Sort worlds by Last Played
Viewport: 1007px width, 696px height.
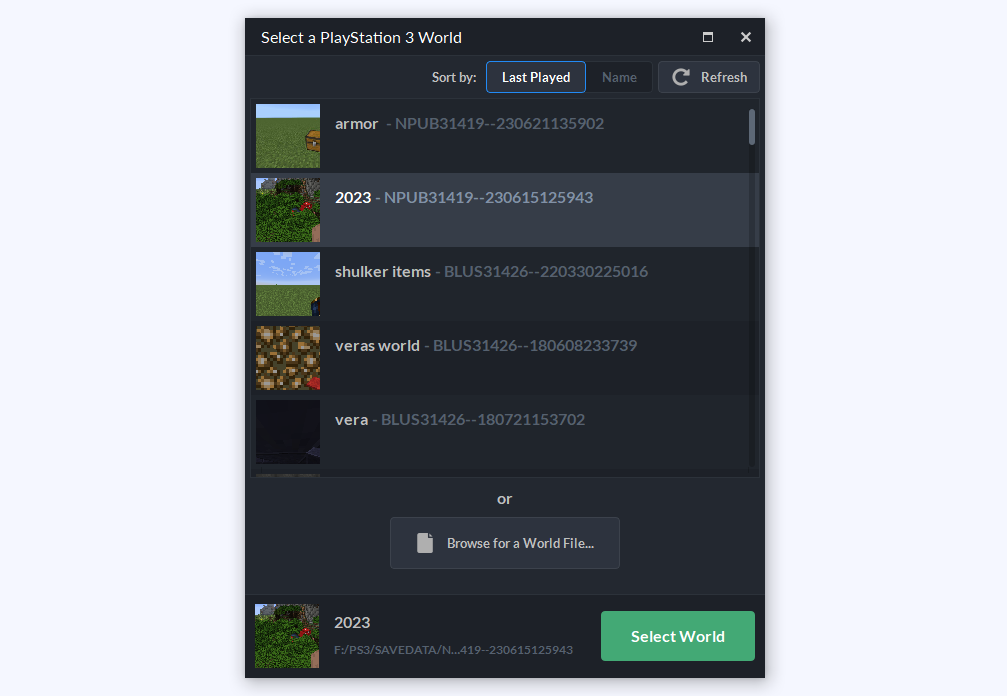pos(536,77)
